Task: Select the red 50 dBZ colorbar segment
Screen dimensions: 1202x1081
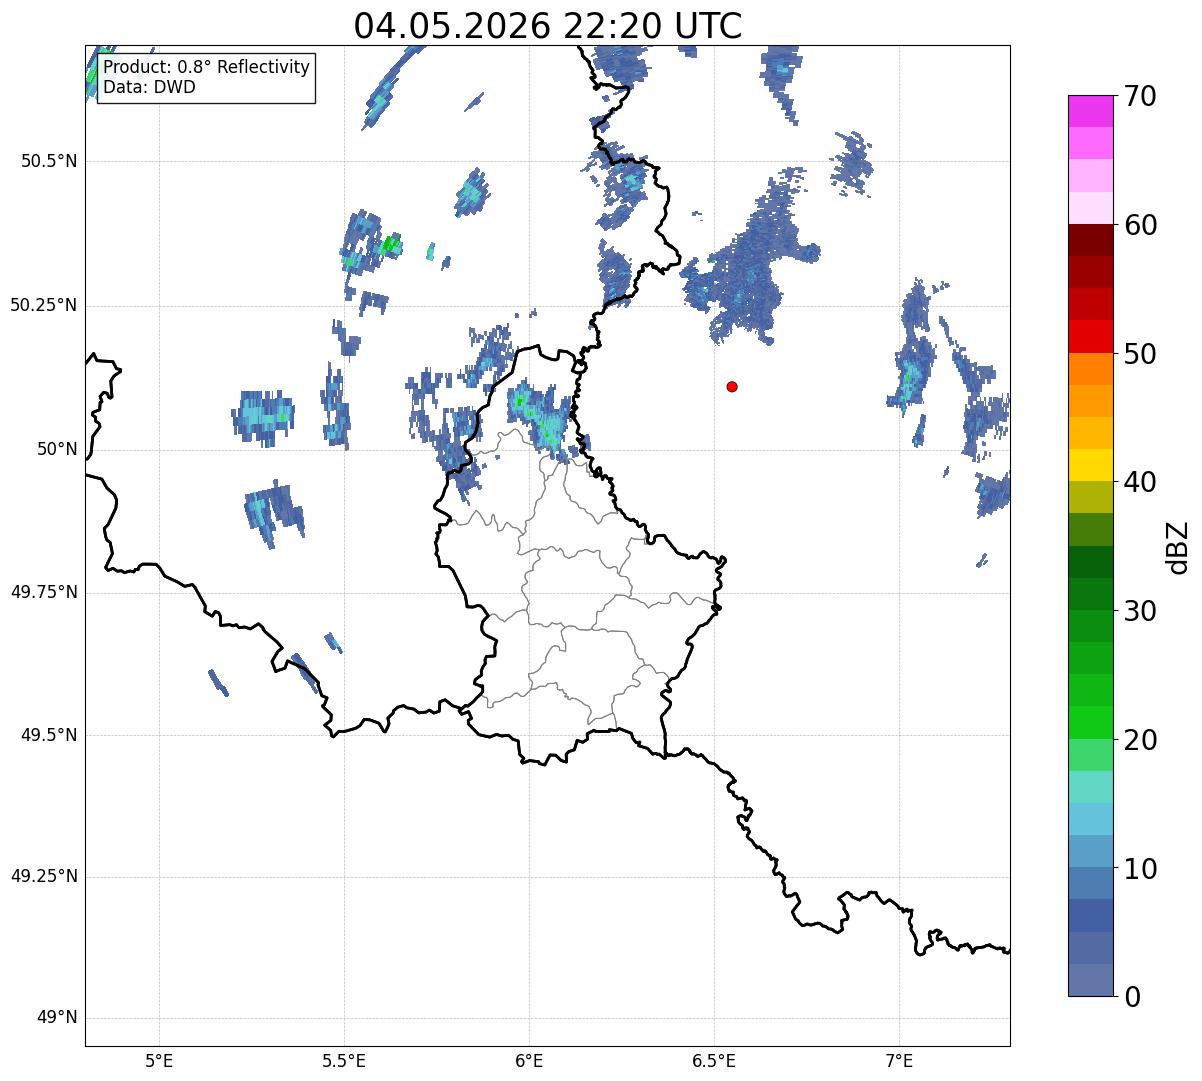Action: point(1090,336)
